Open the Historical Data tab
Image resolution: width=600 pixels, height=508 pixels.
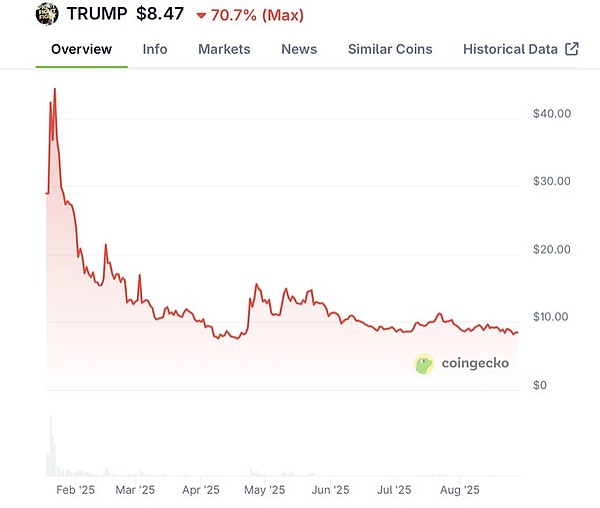tap(510, 49)
